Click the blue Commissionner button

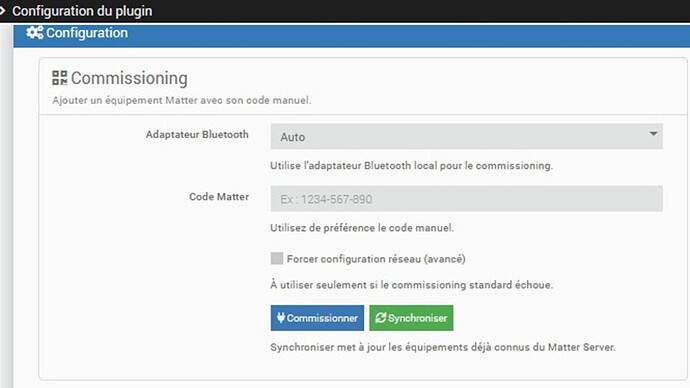[x=317, y=318]
